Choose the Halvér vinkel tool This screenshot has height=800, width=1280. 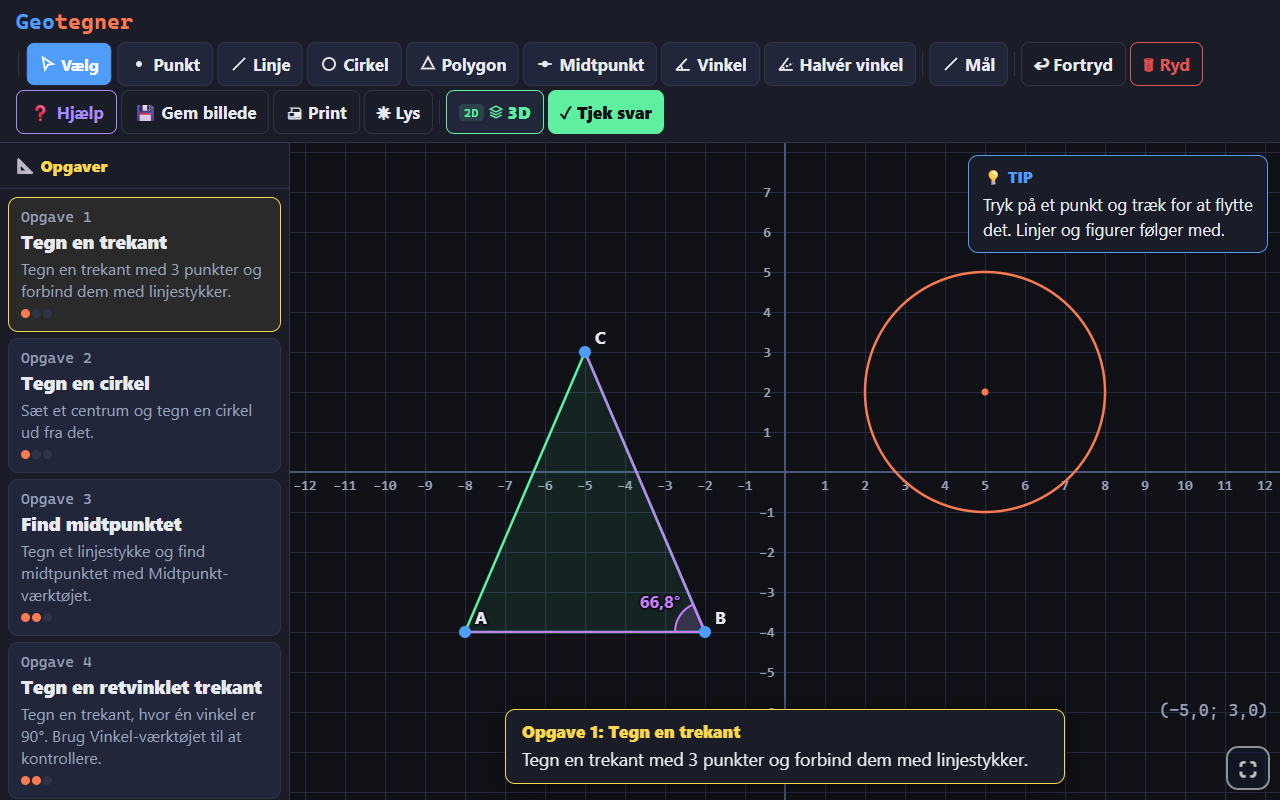[x=840, y=64]
